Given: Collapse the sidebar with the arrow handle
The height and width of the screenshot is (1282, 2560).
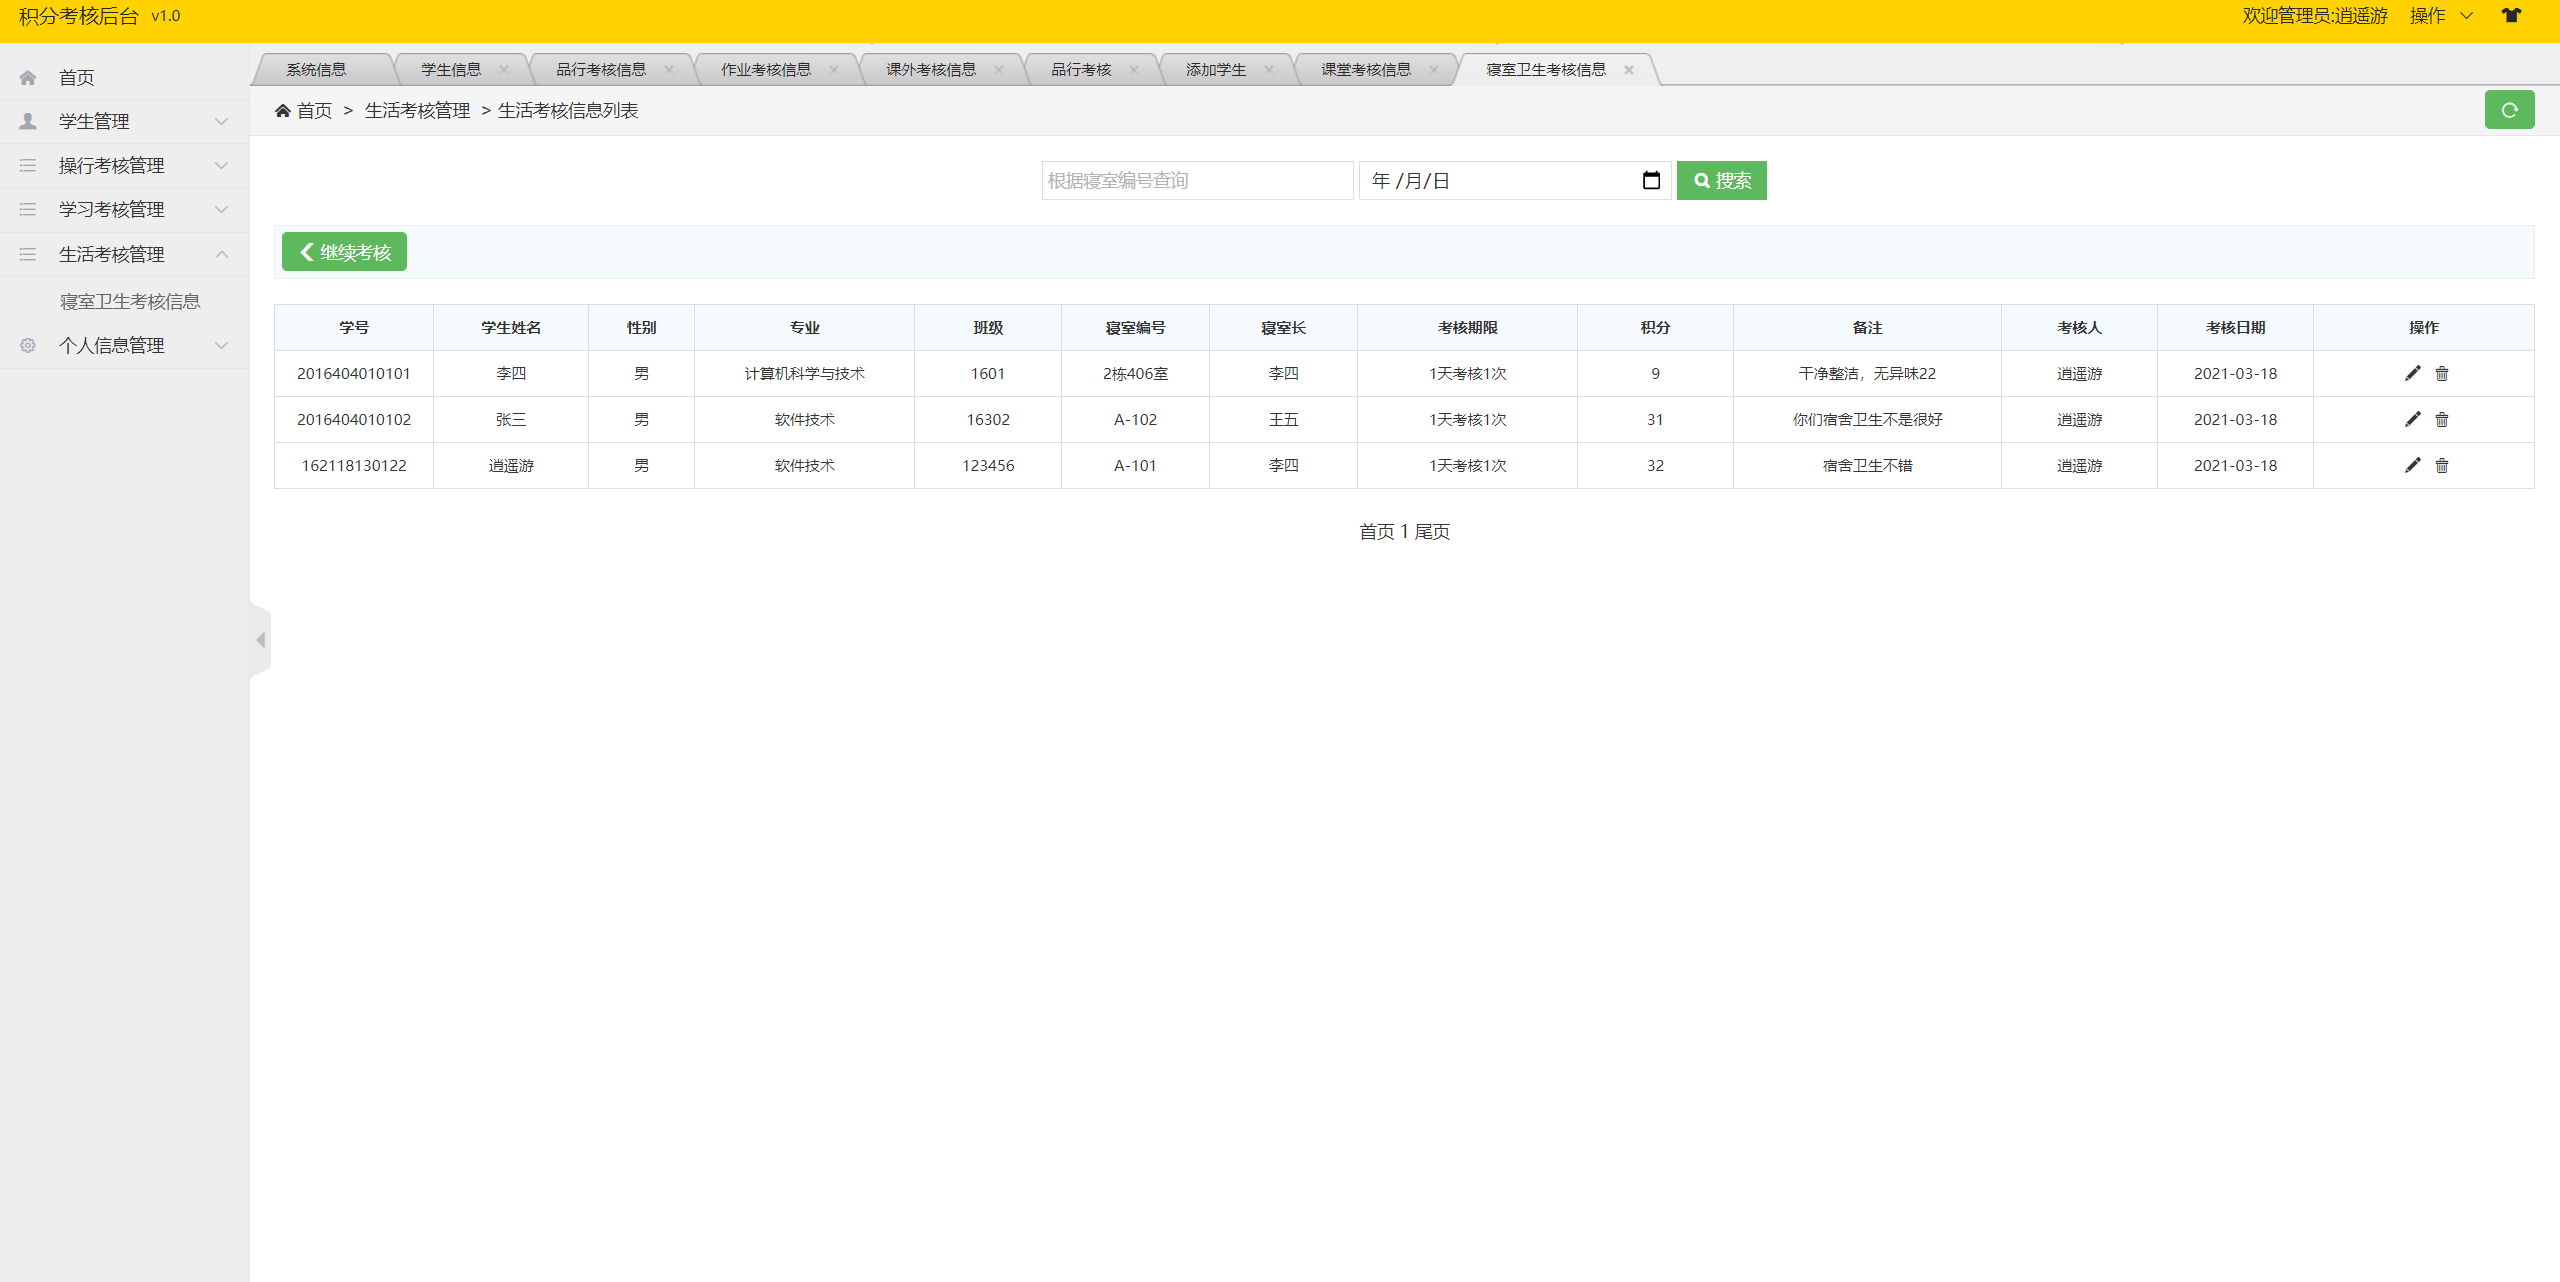Looking at the screenshot, I should (x=260, y=640).
